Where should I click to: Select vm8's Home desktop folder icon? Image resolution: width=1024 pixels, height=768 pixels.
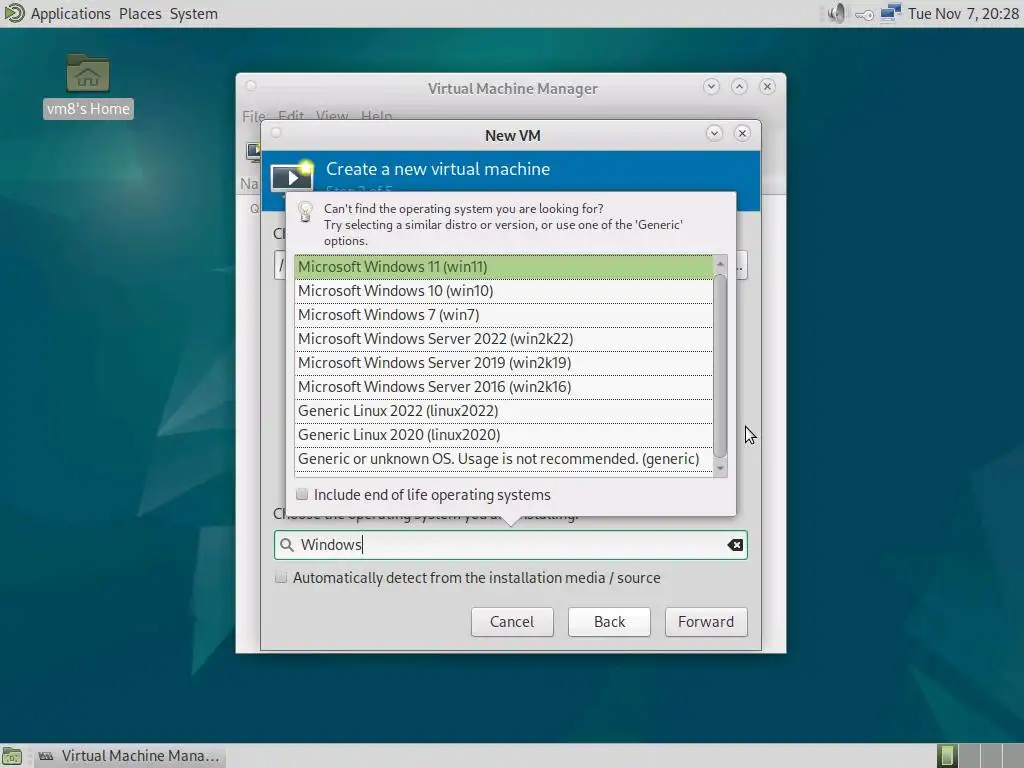point(88,86)
